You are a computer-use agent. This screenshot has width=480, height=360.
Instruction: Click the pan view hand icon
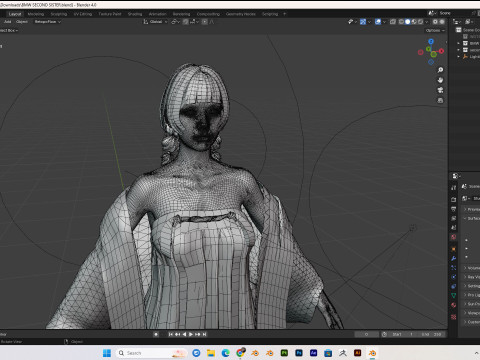440,80
